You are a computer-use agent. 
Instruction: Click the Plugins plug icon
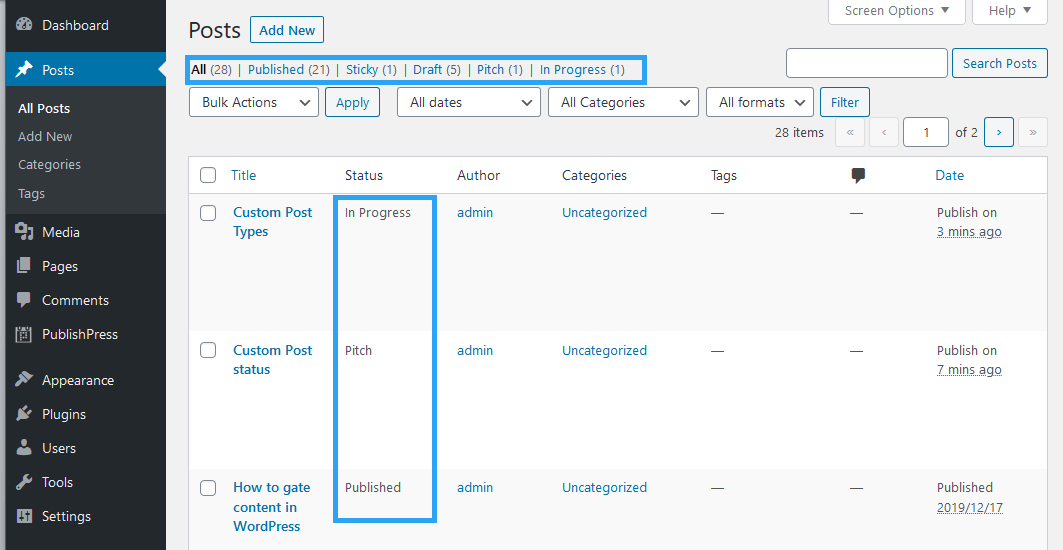click(x=24, y=414)
